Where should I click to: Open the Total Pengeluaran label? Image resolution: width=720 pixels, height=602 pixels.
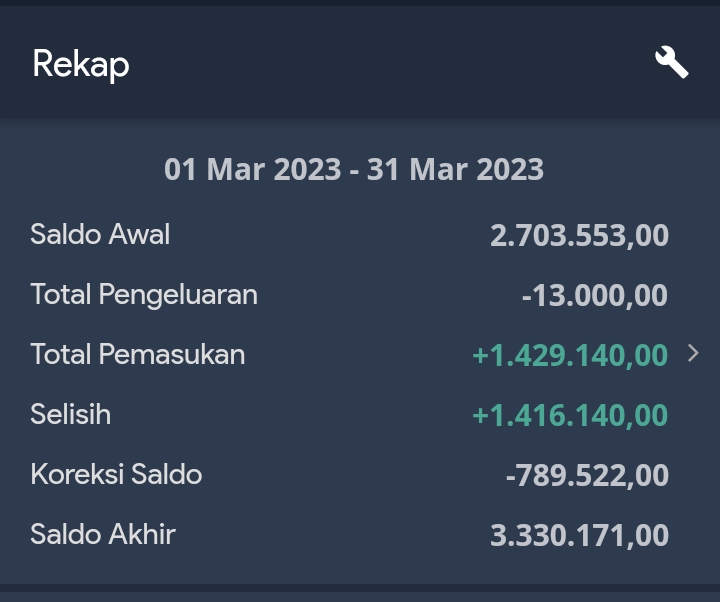click(144, 294)
